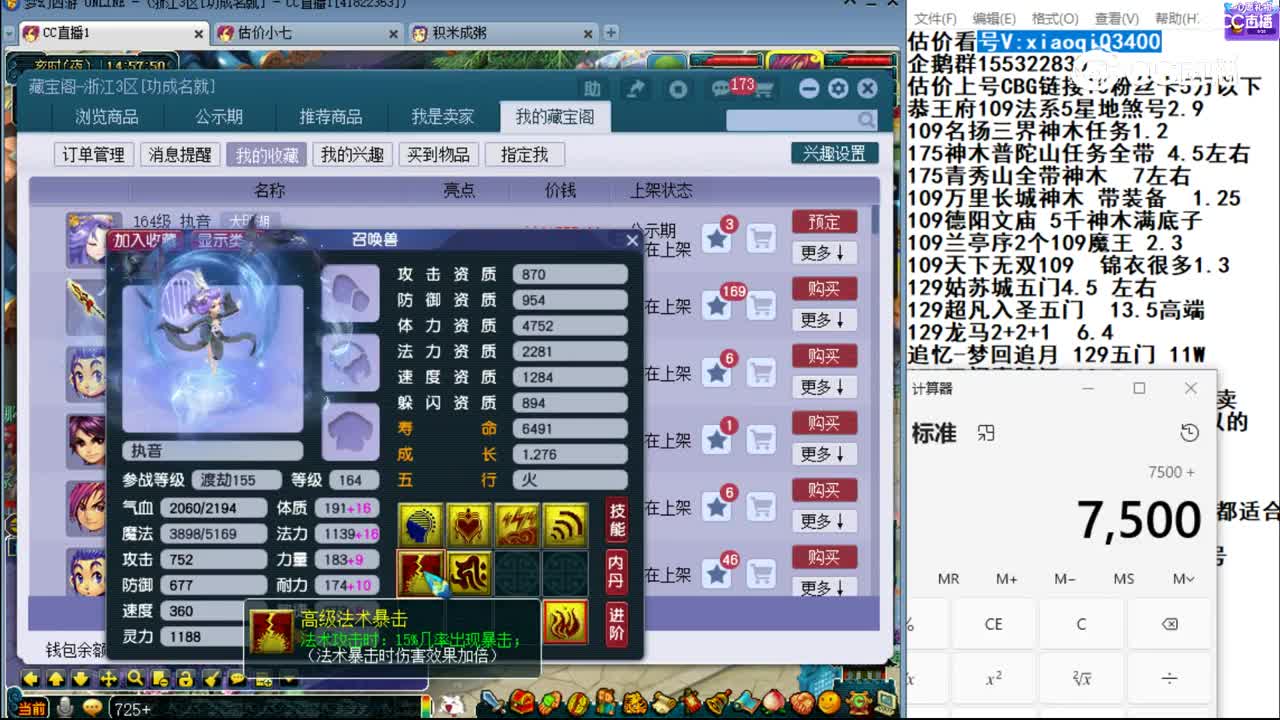Switch to the 浏览商品 tab
Viewport: 1280px width, 720px height.
(107, 117)
